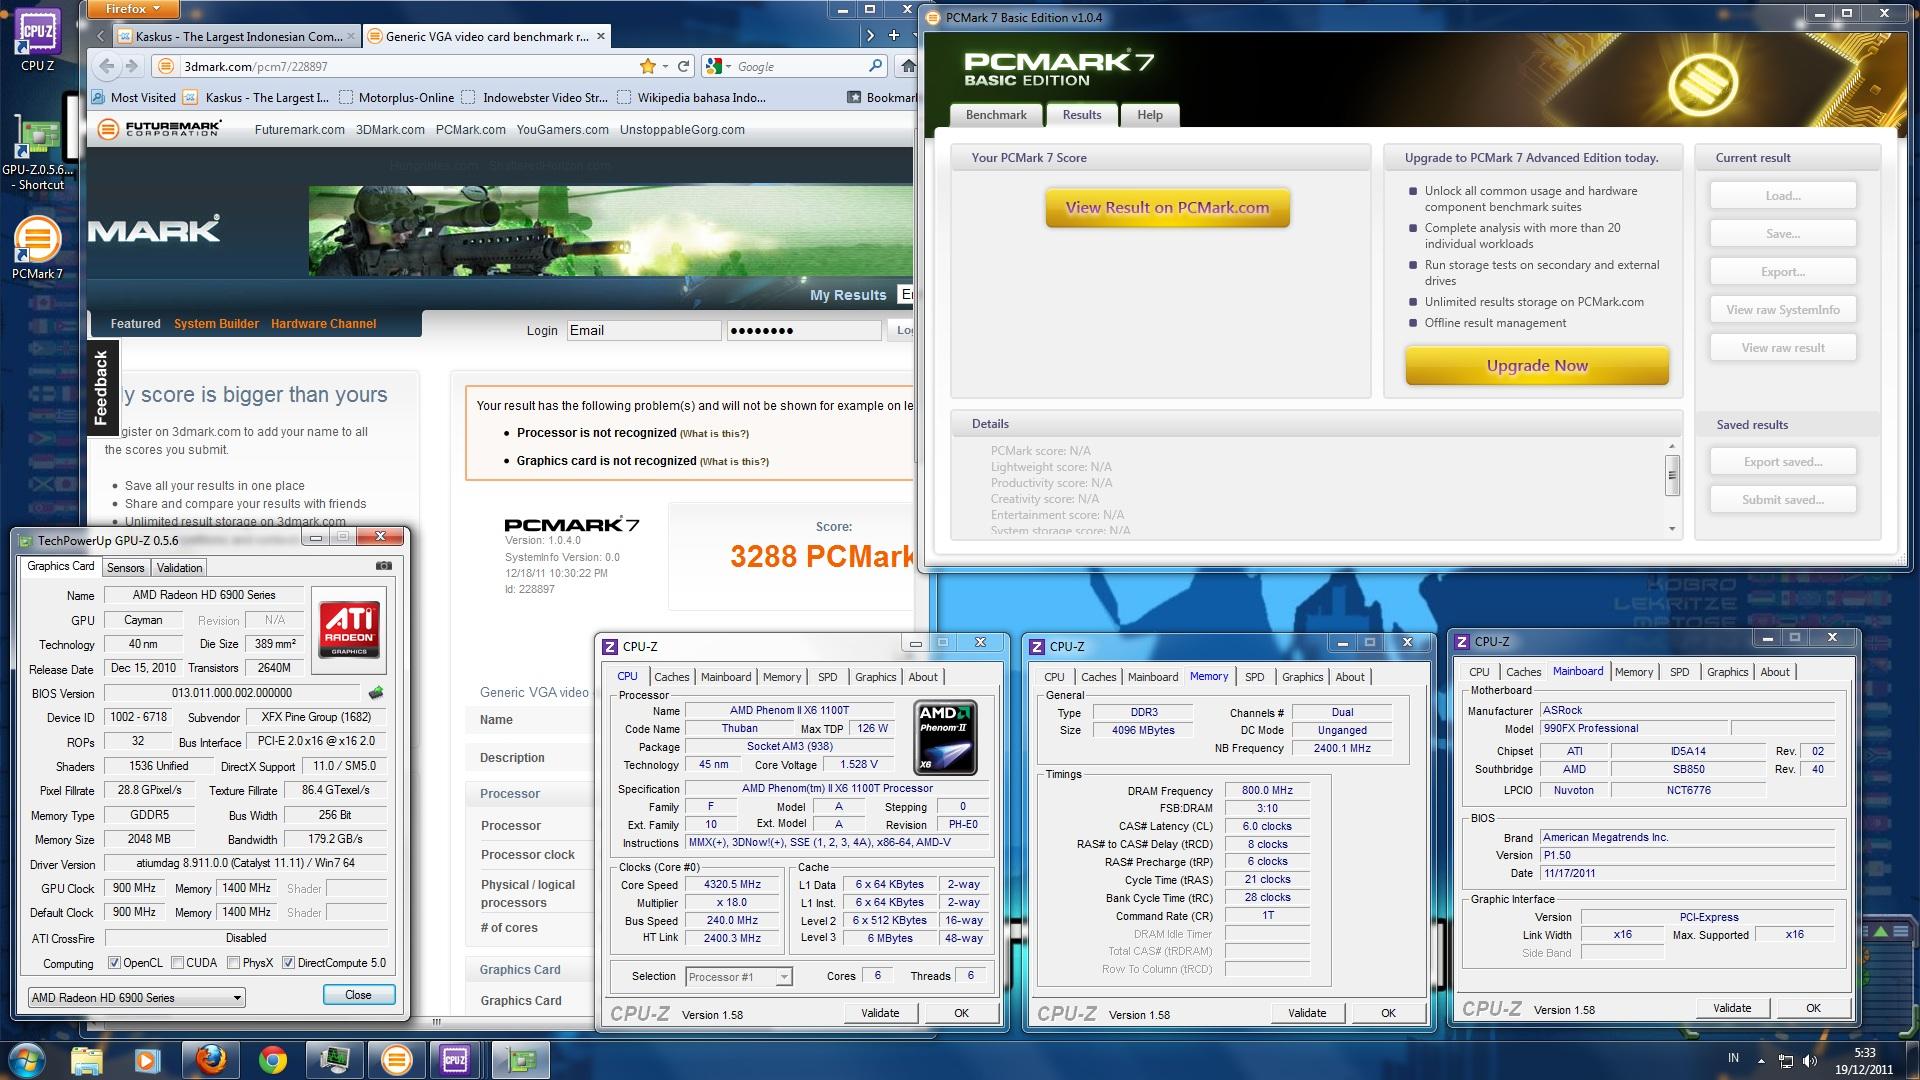Click the Firefox URL address bar
The image size is (1920, 1080).
[410, 66]
